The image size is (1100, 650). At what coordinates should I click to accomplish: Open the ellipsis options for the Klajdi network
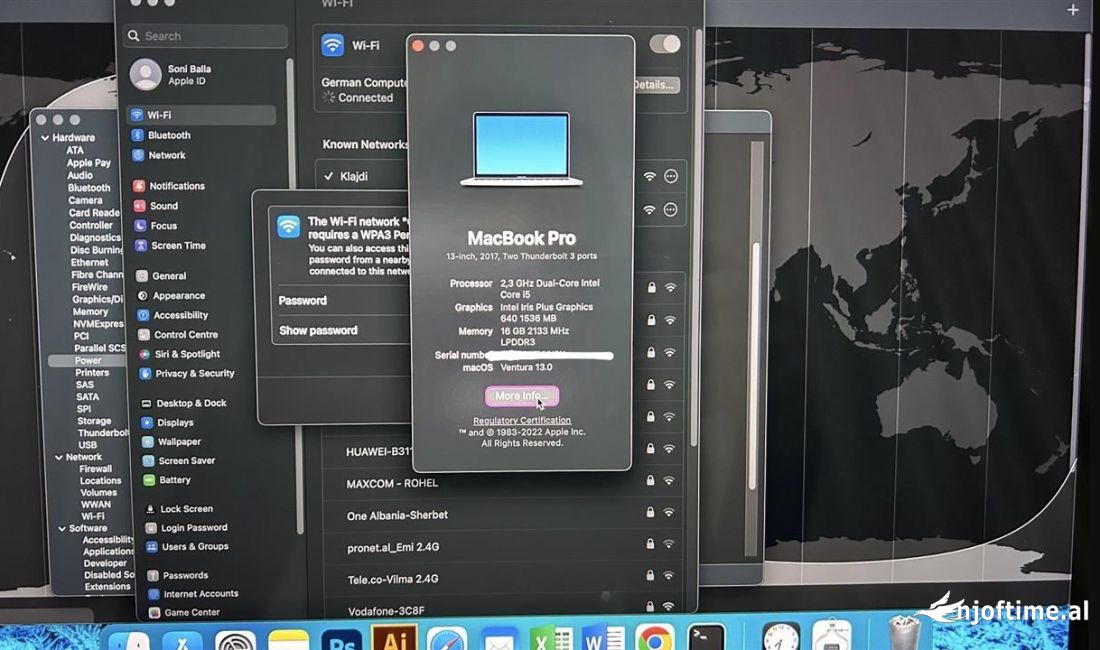[x=671, y=176]
